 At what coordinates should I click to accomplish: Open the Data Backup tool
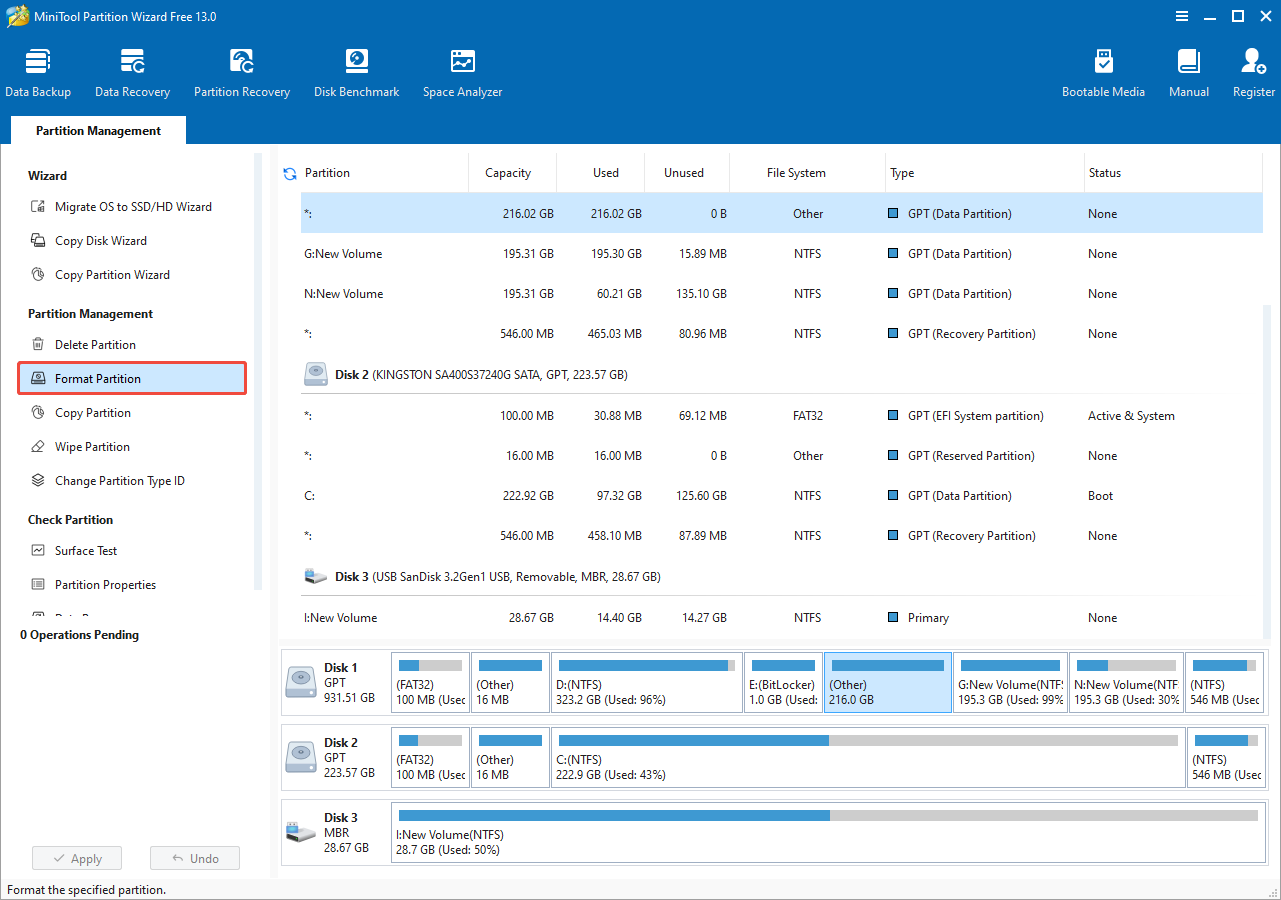38,70
